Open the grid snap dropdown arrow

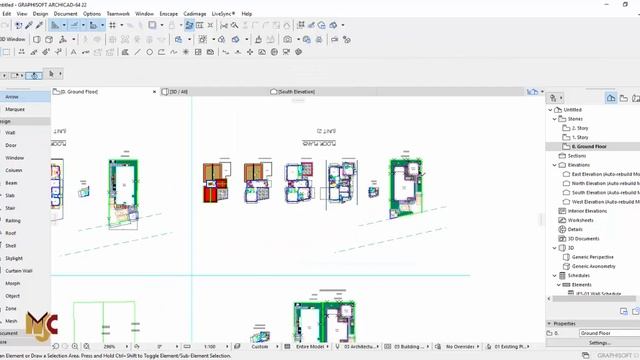(x=122, y=25)
